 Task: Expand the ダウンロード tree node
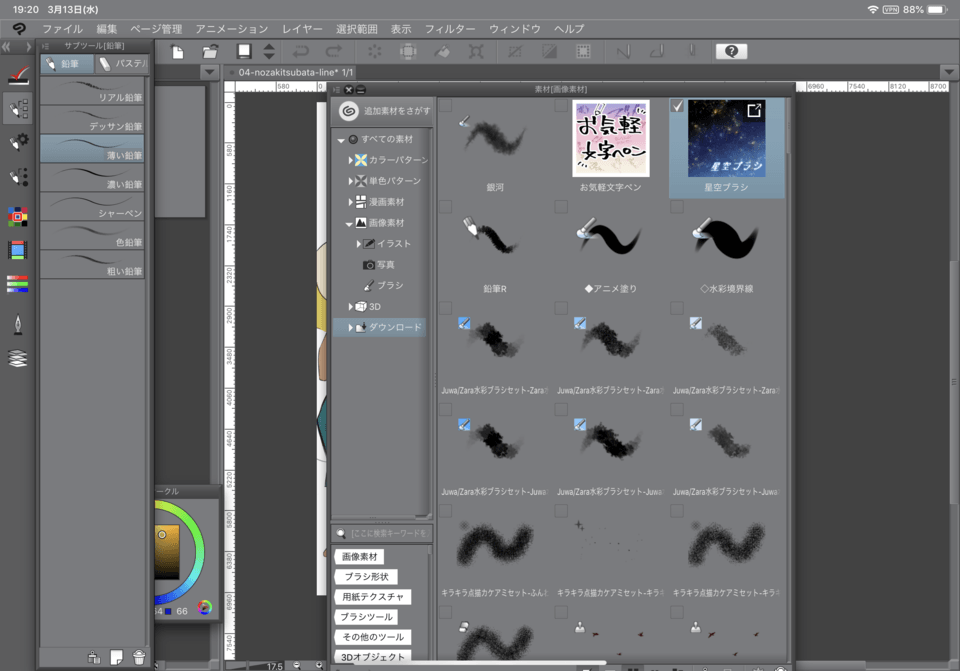pyautogui.click(x=351, y=328)
